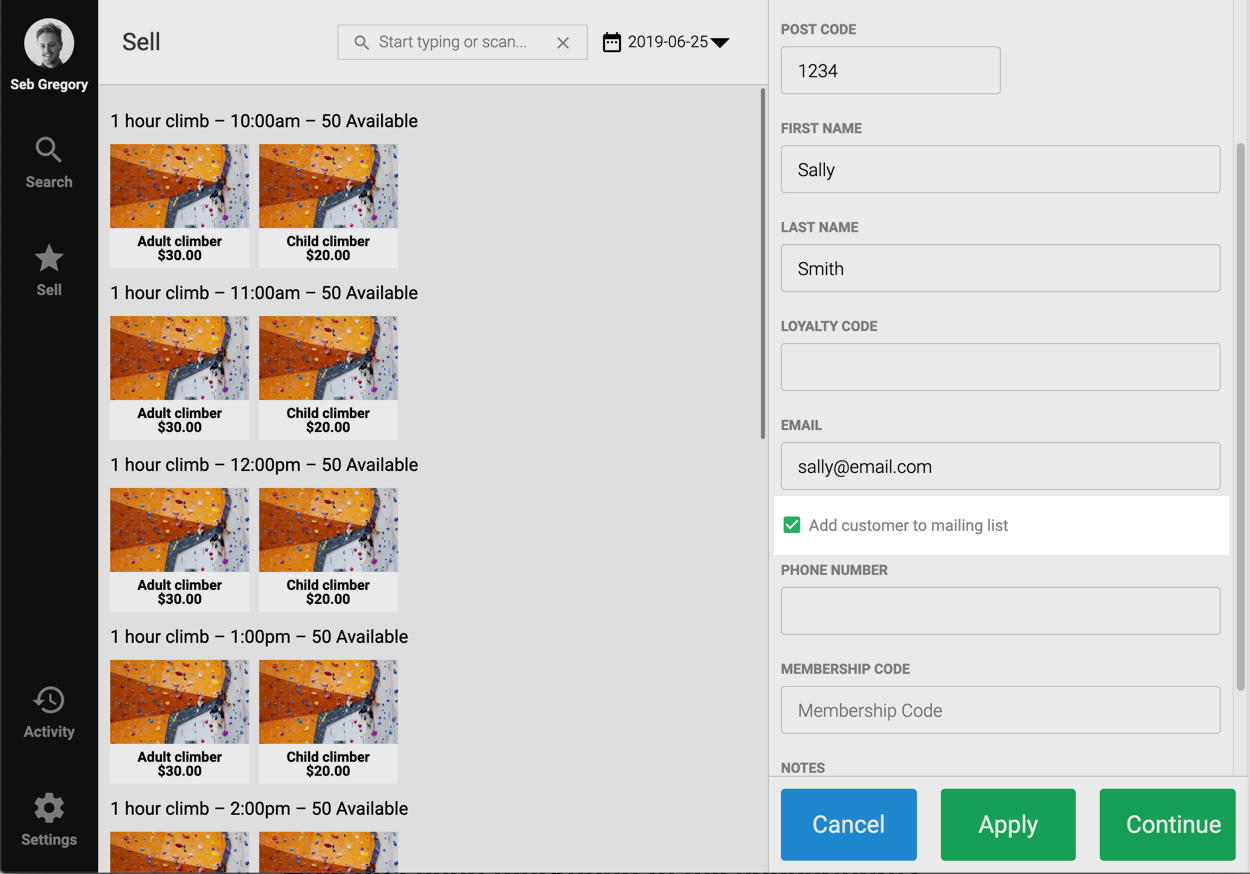Click the Last Name field containing Smith
The height and width of the screenshot is (874, 1250).
[x=1000, y=268]
